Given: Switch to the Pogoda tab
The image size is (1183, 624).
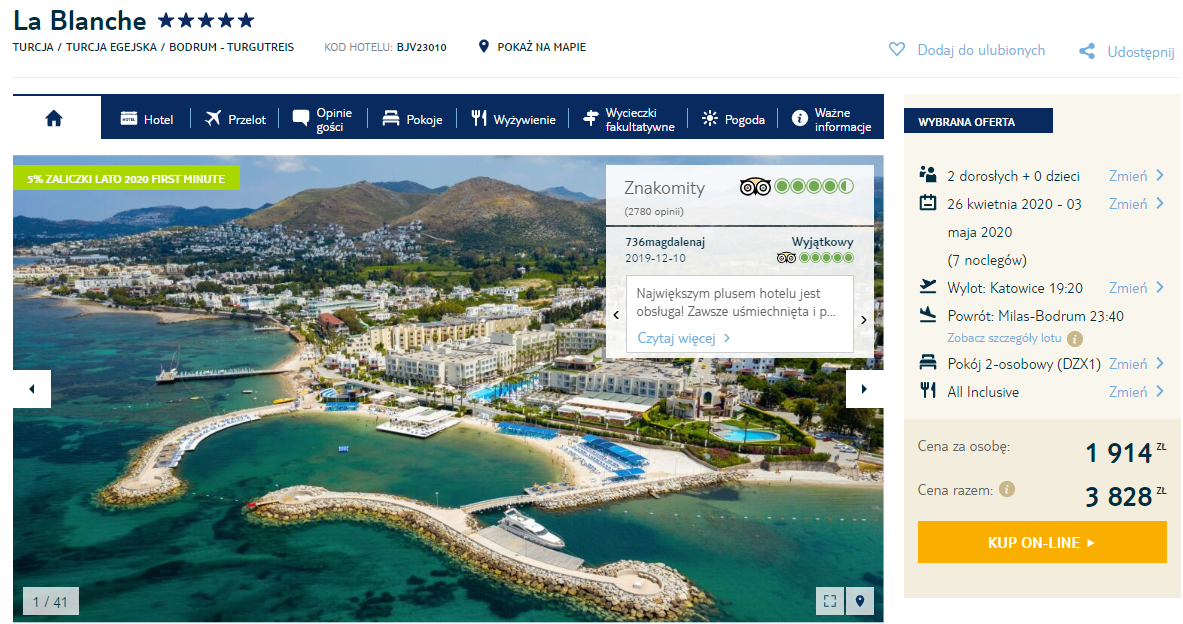Looking at the screenshot, I should 733,119.
